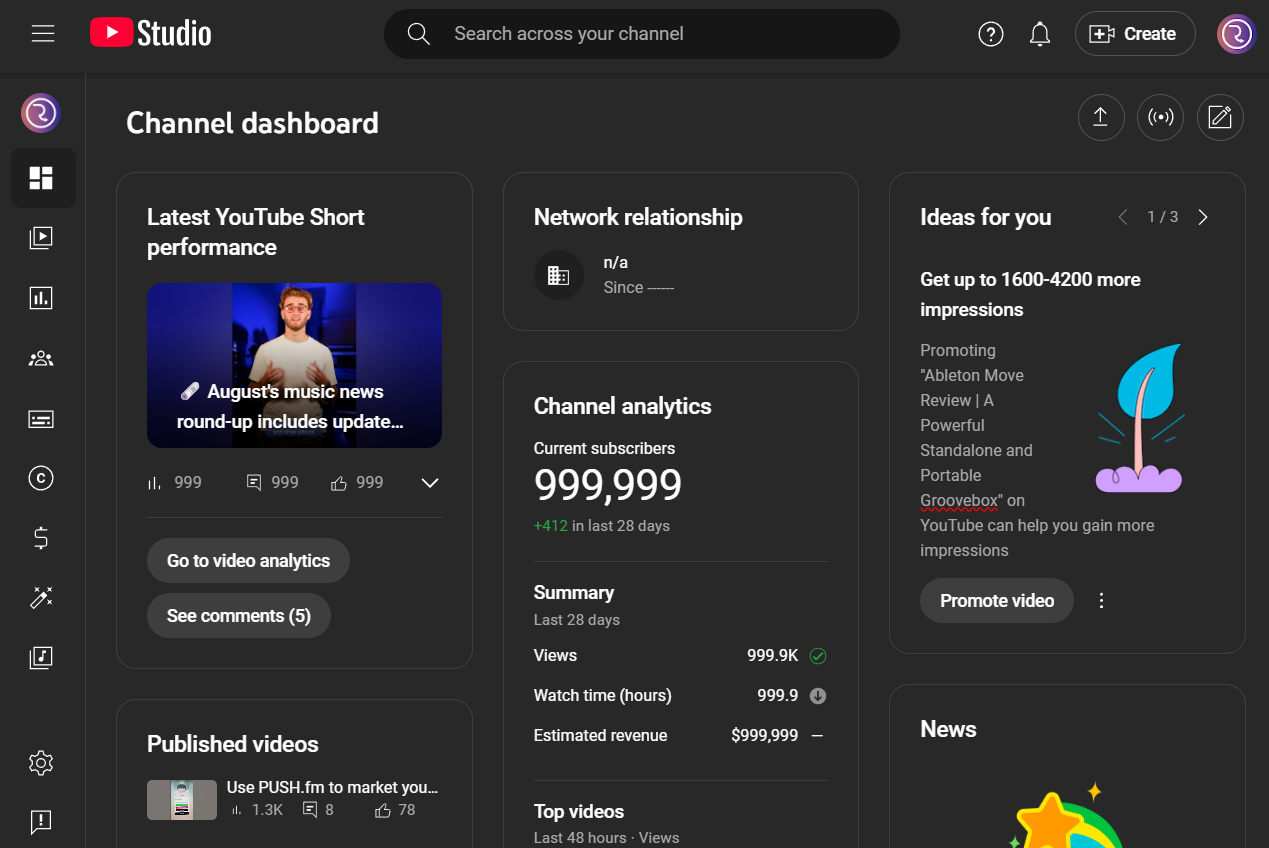1269x848 pixels.
Task: Open notifications bell
Action: coord(1040,34)
